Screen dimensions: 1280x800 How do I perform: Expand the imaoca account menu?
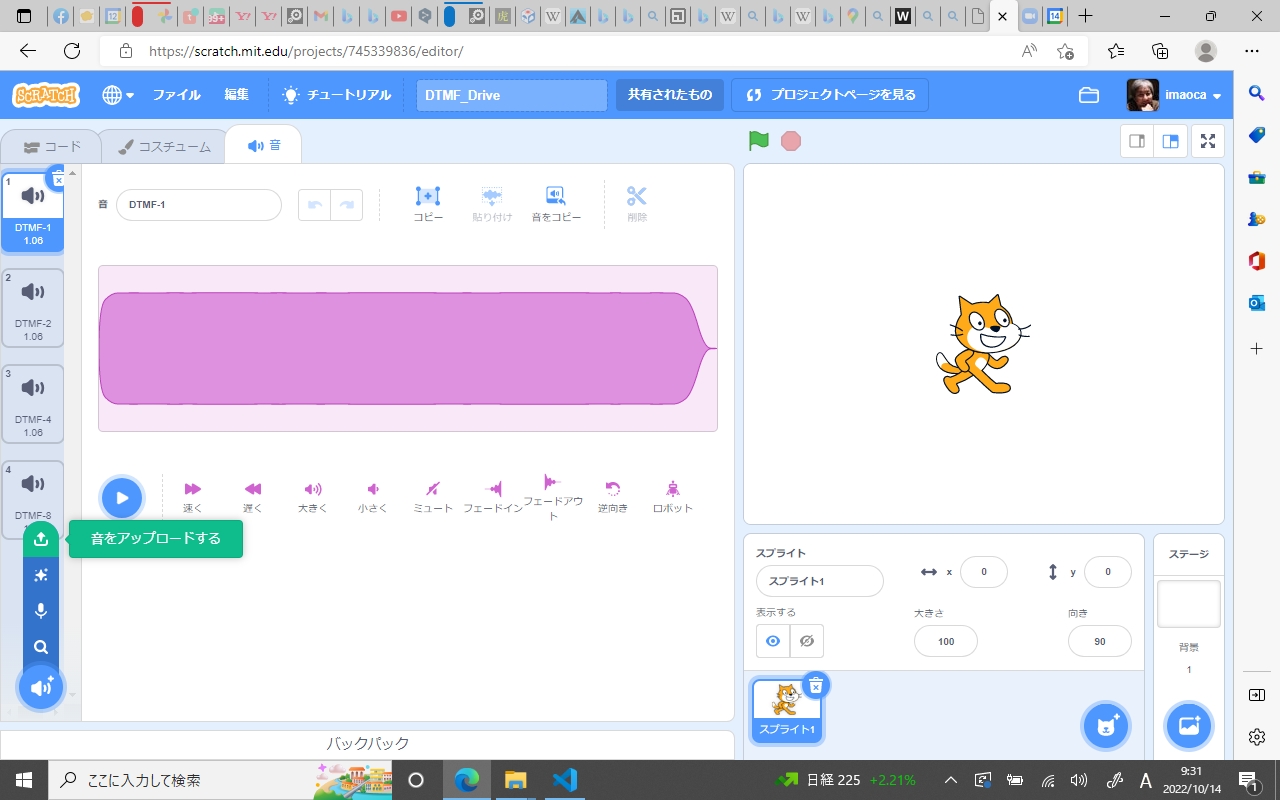[x=1174, y=95]
